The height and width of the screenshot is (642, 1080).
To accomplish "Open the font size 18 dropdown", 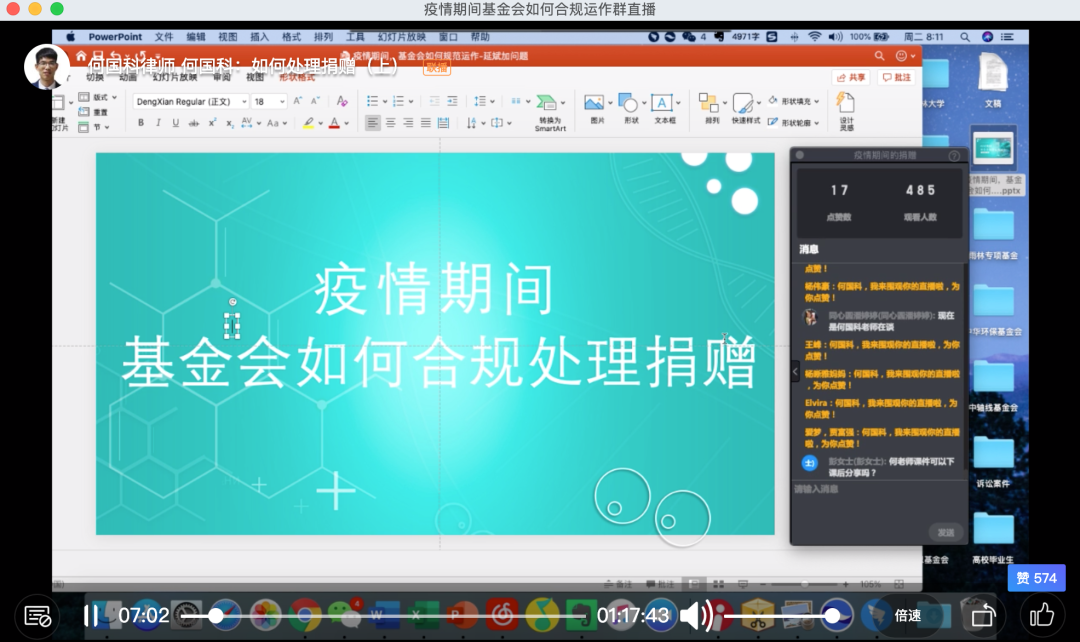I will coord(281,102).
